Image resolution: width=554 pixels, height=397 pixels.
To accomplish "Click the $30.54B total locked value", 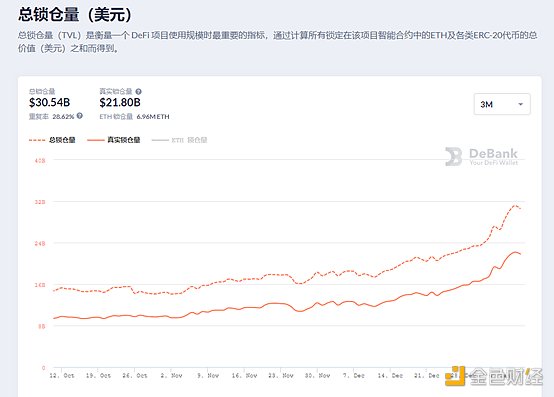I will click(x=49, y=102).
